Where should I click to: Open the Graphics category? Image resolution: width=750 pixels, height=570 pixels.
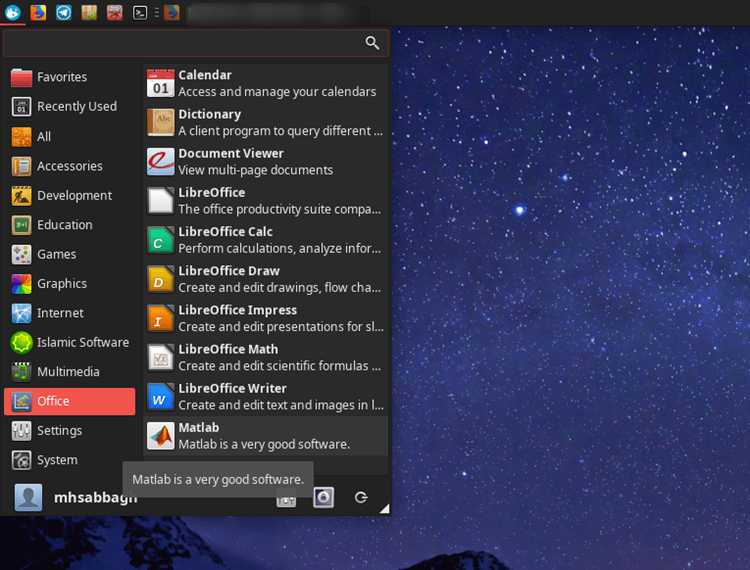70,284
